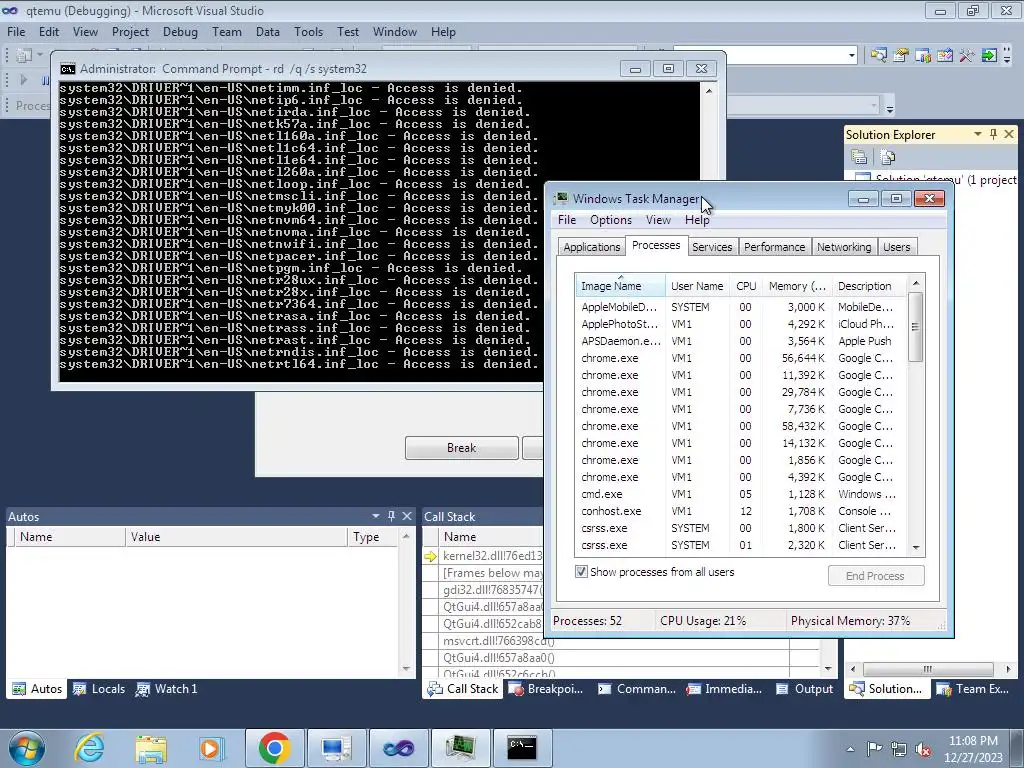Image resolution: width=1024 pixels, height=768 pixels.
Task: Pin the Autos panel
Action: pyautogui.click(x=391, y=516)
